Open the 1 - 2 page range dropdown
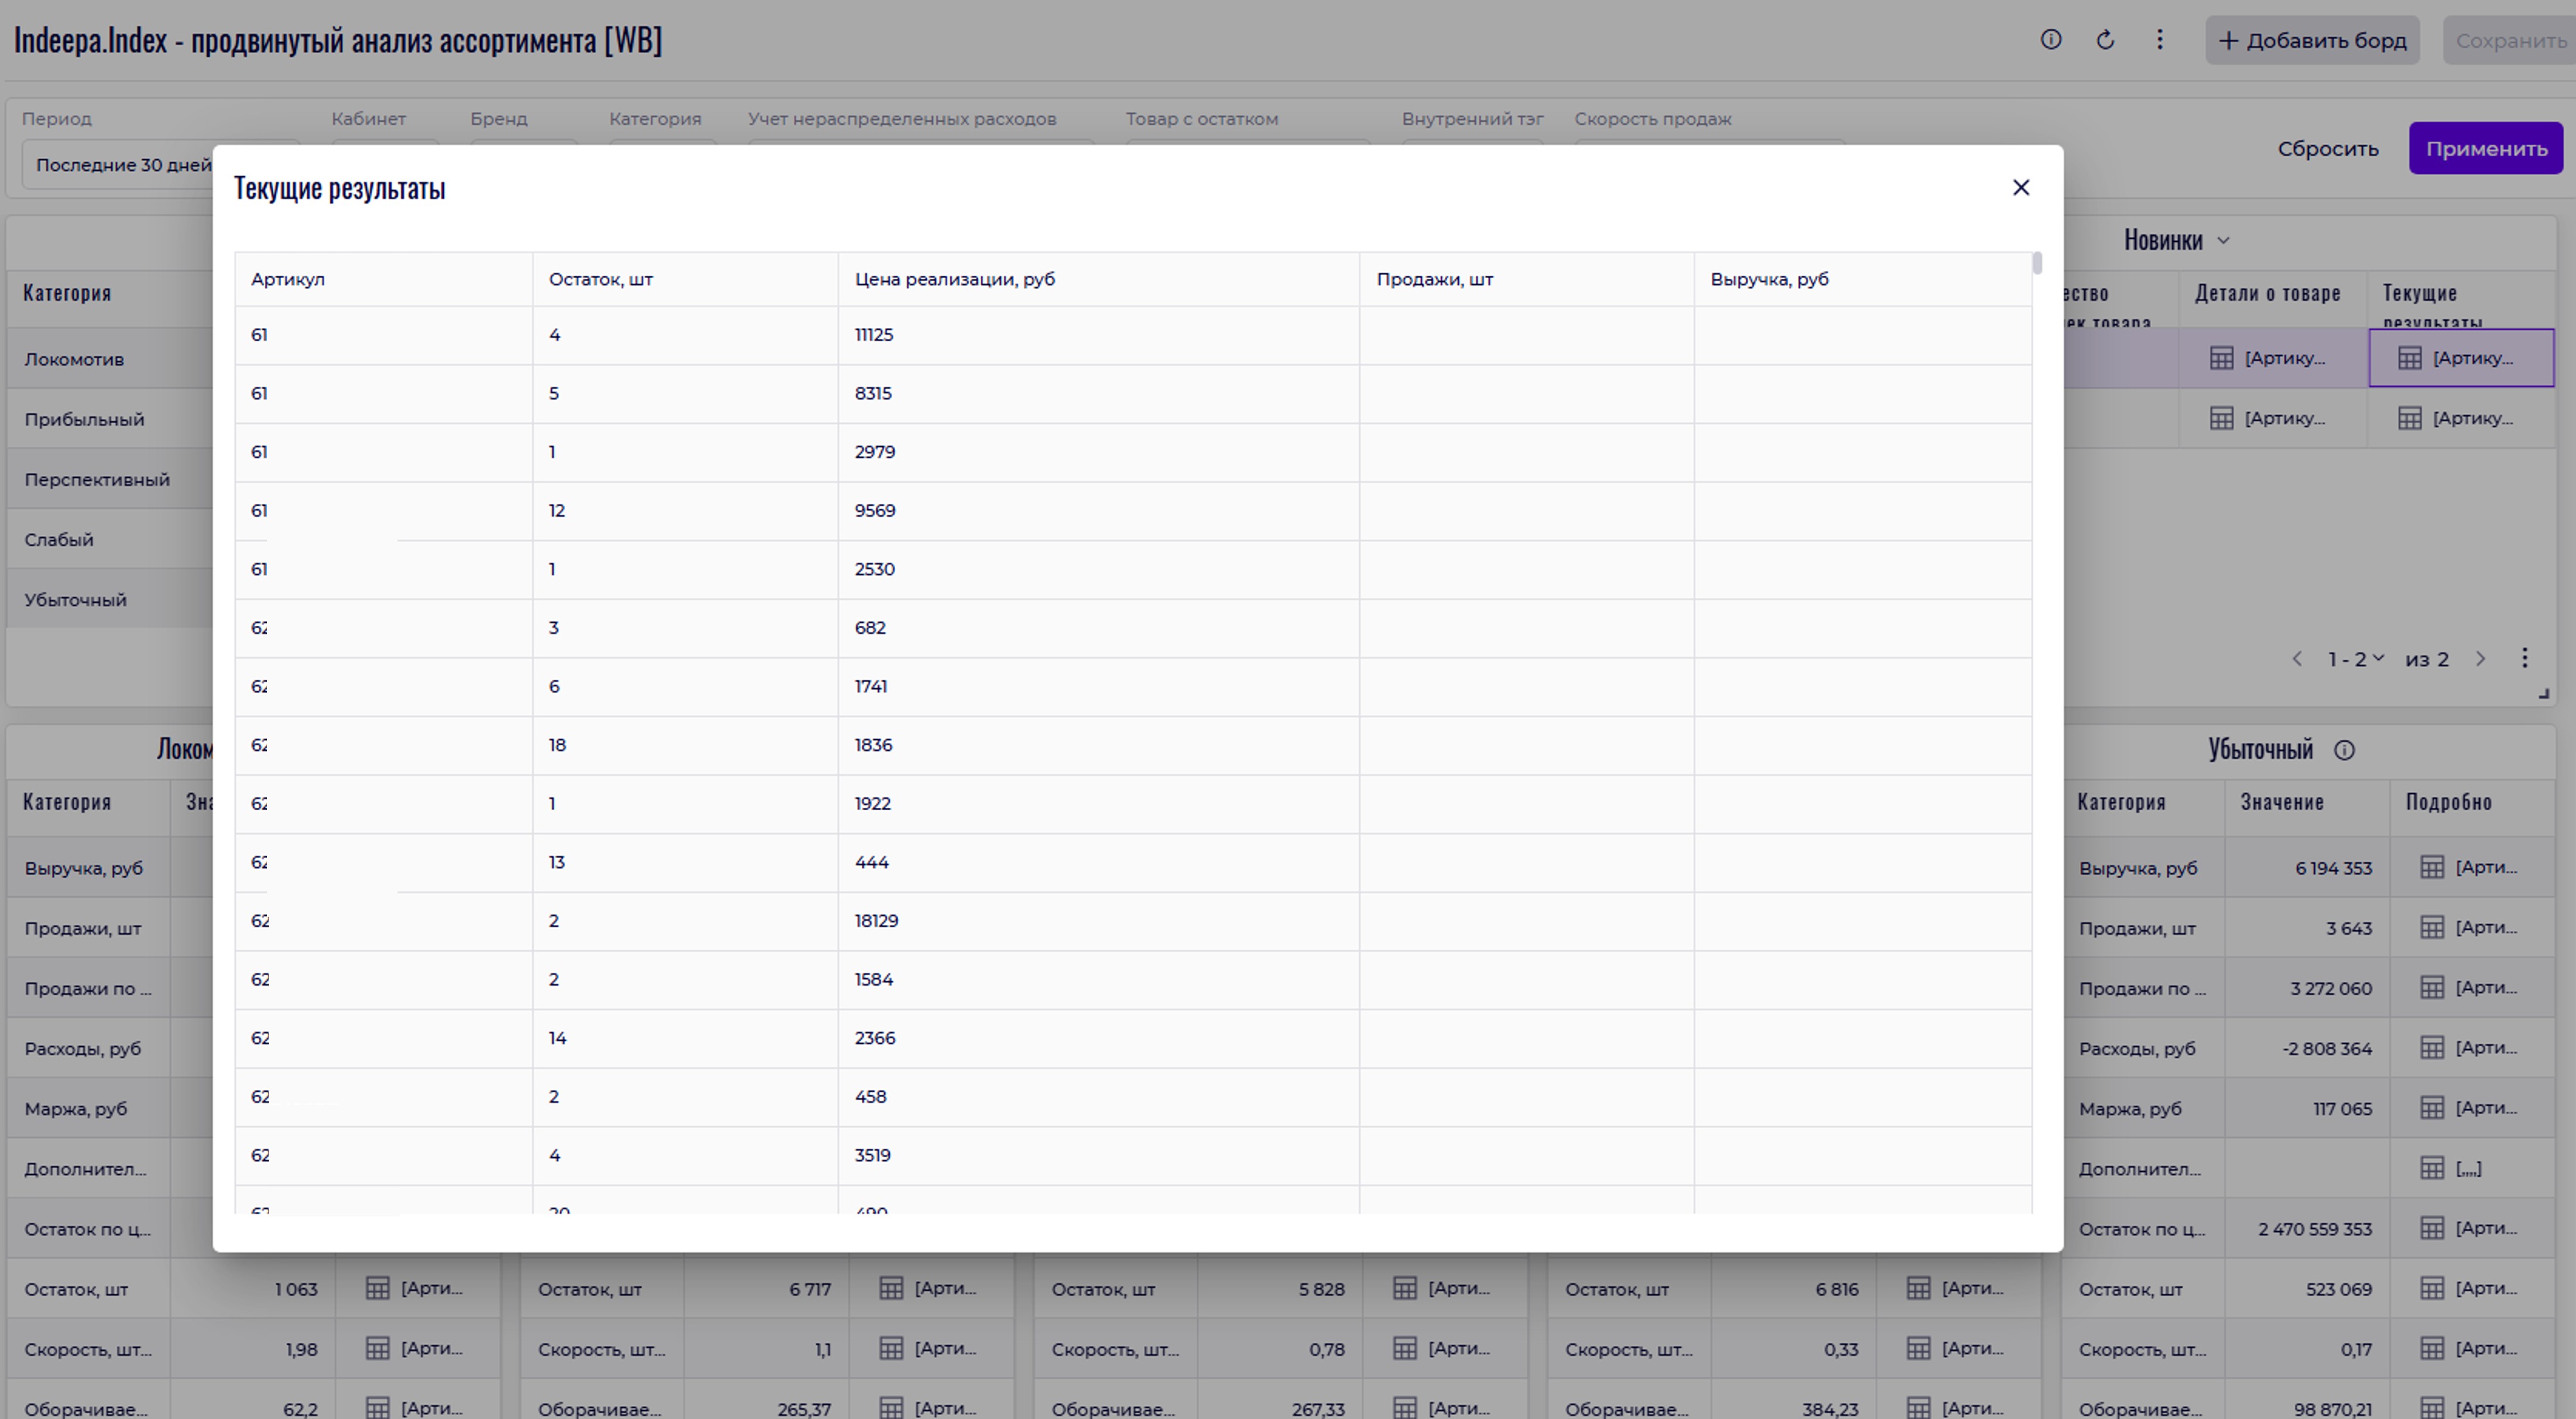This screenshot has width=2576, height=1419. [x=2355, y=659]
